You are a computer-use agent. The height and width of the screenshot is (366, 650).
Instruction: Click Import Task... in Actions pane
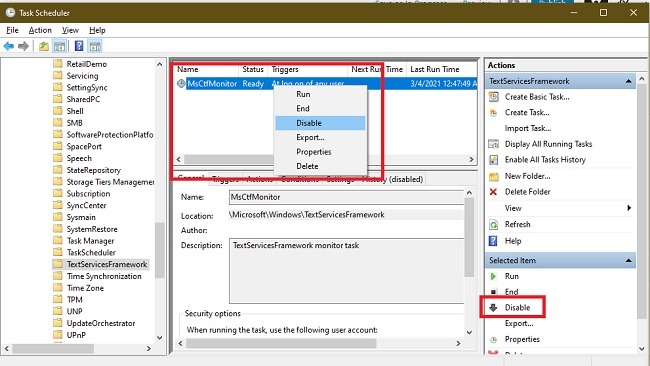[528, 128]
